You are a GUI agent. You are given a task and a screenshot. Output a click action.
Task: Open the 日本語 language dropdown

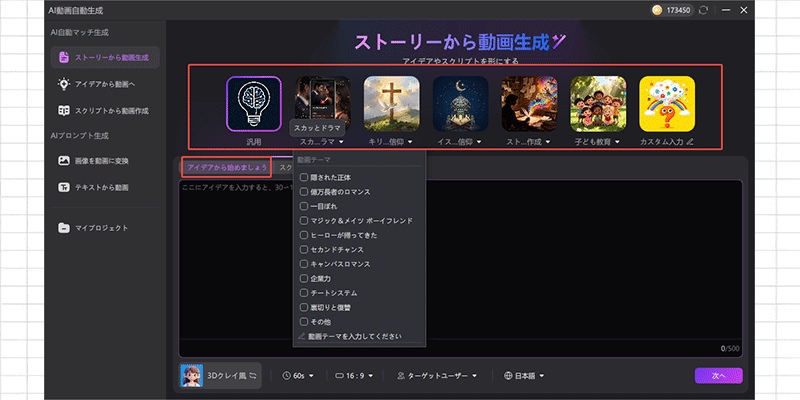[524, 376]
